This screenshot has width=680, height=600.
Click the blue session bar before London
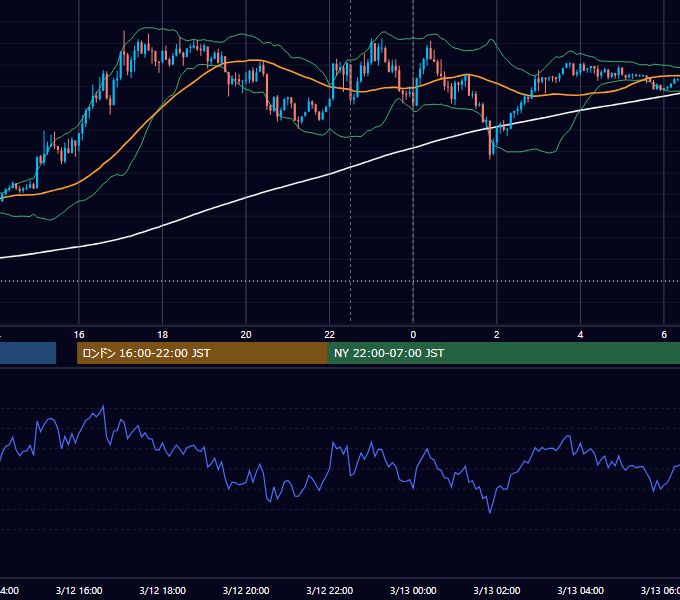coord(28,353)
